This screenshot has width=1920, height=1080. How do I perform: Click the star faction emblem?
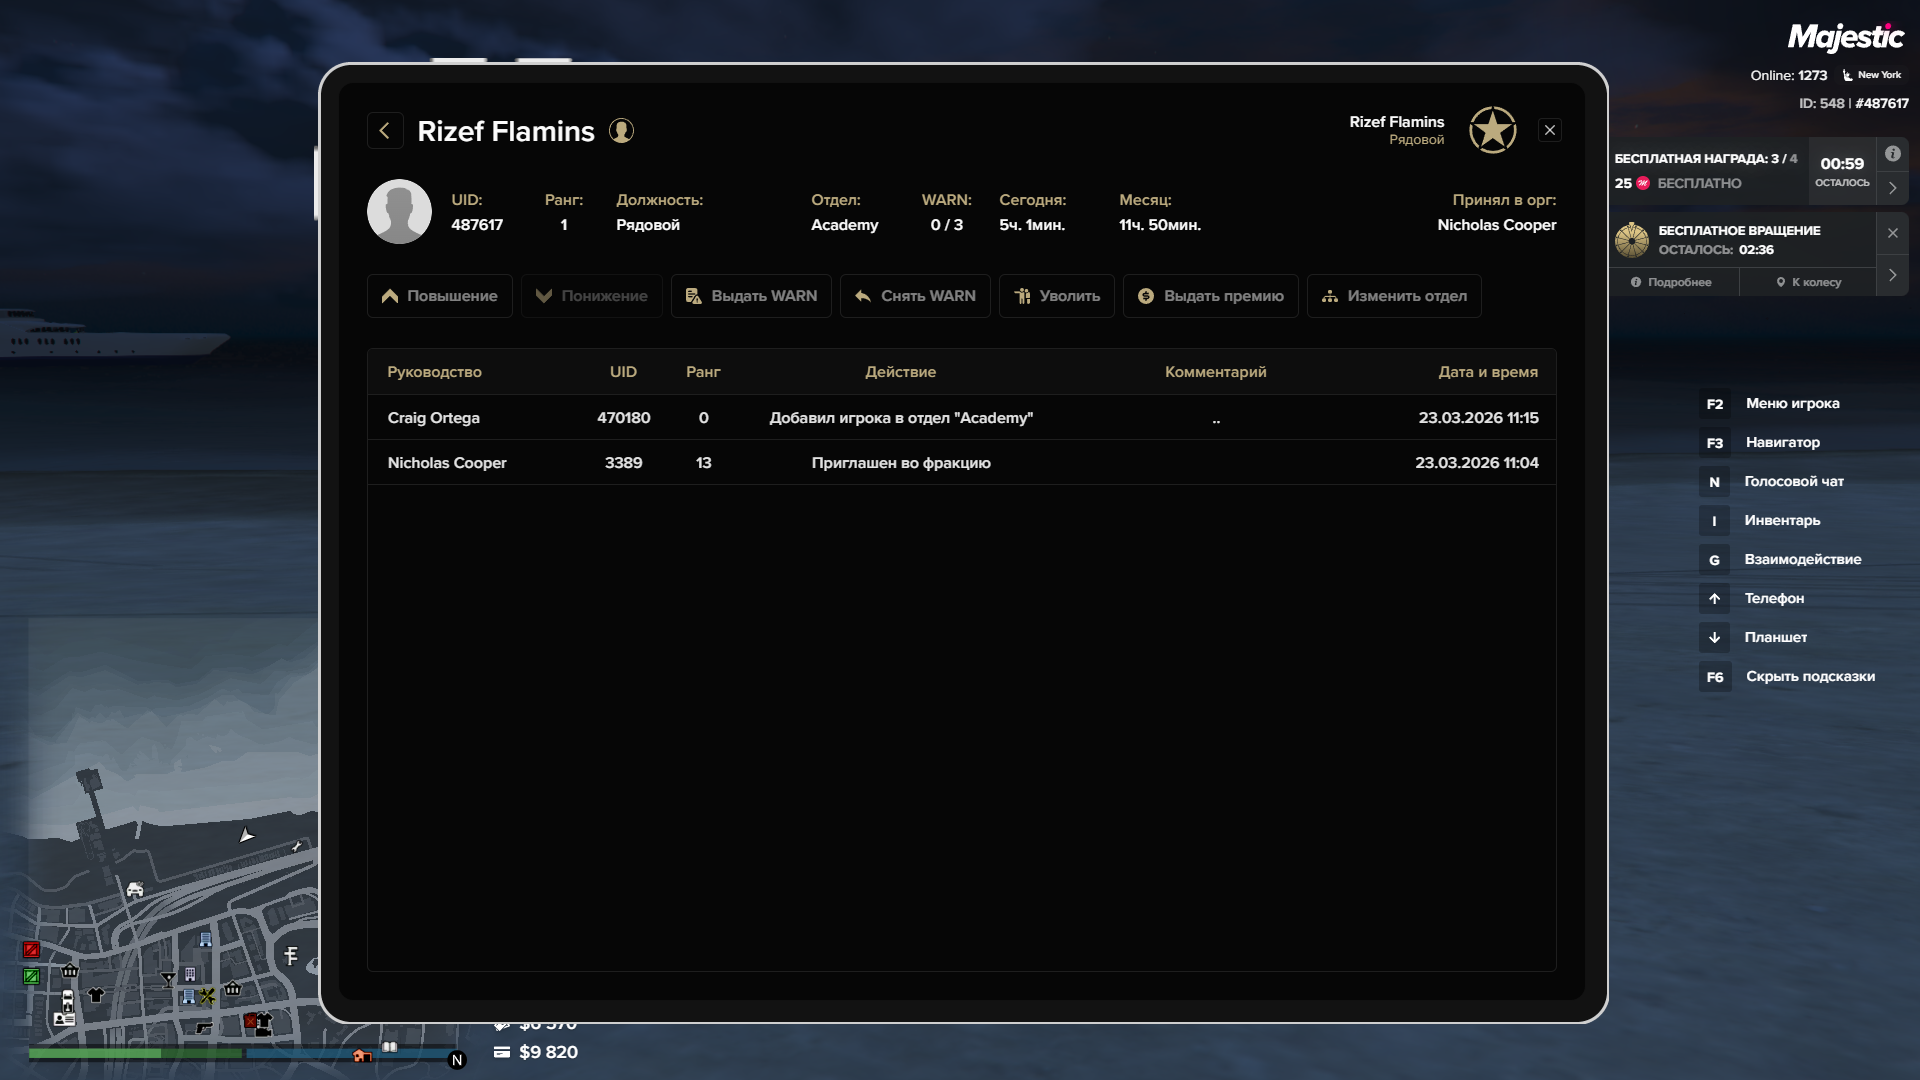1492,130
